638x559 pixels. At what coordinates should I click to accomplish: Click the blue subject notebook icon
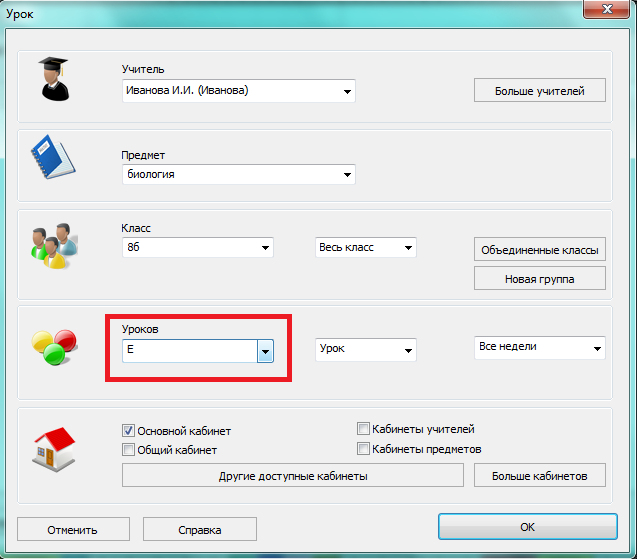(x=49, y=158)
